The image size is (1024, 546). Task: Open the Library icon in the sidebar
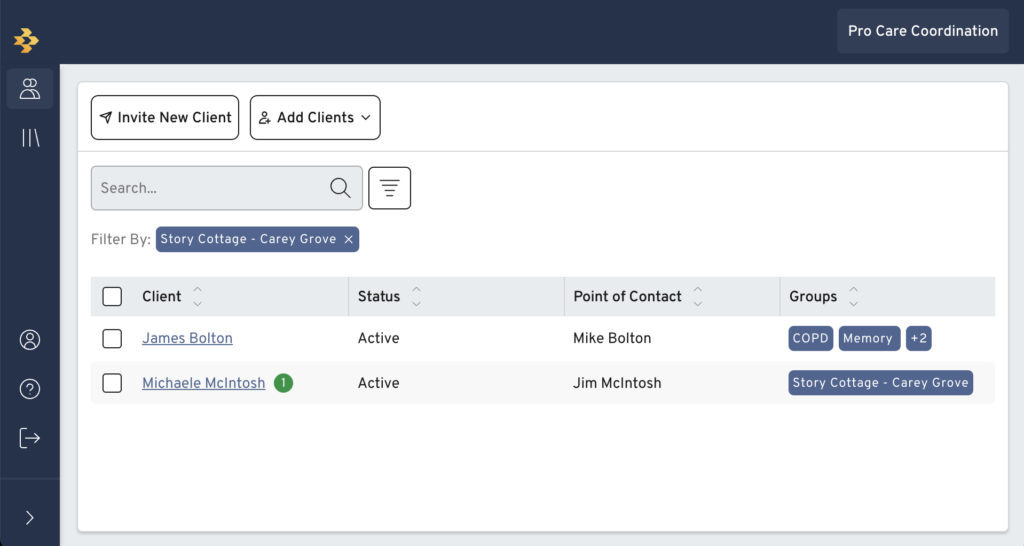pyautogui.click(x=30, y=138)
